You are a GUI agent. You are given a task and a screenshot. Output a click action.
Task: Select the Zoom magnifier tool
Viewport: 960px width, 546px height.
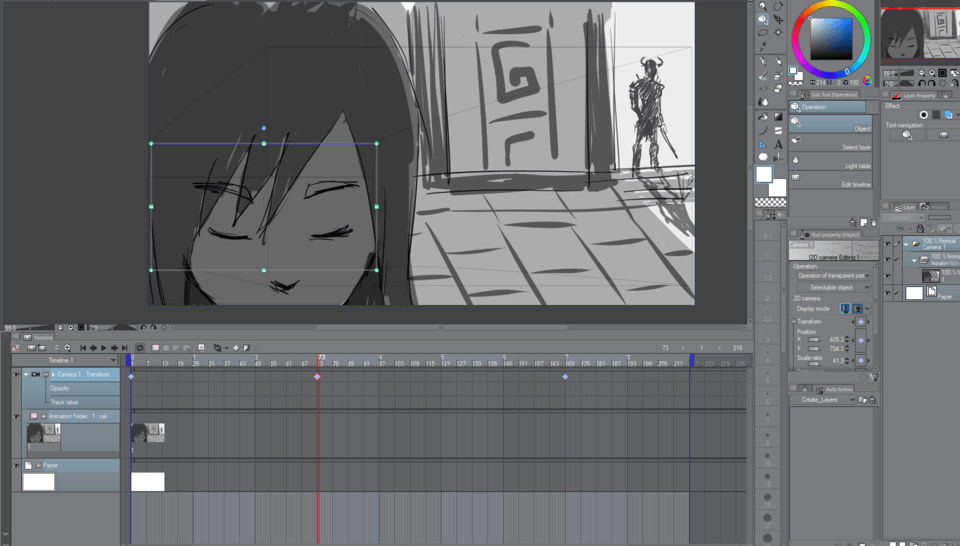[763, 6]
